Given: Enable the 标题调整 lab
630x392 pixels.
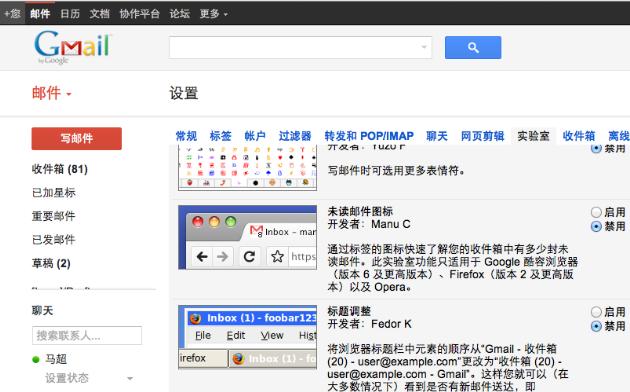Looking at the screenshot, I should tap(596, 312).
